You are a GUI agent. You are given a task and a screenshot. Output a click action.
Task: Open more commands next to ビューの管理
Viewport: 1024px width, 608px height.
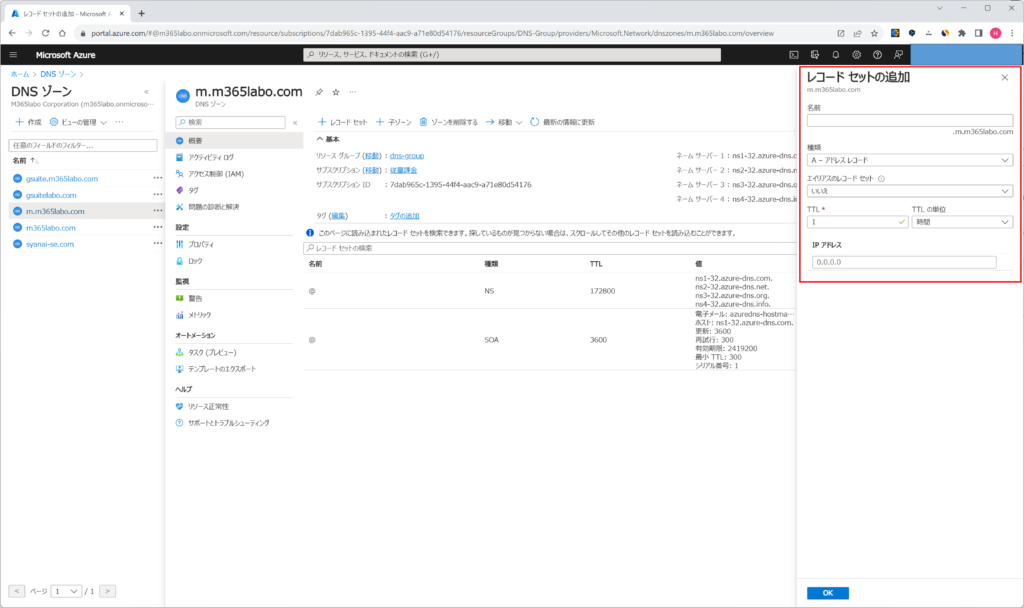(x=120, y=122)
